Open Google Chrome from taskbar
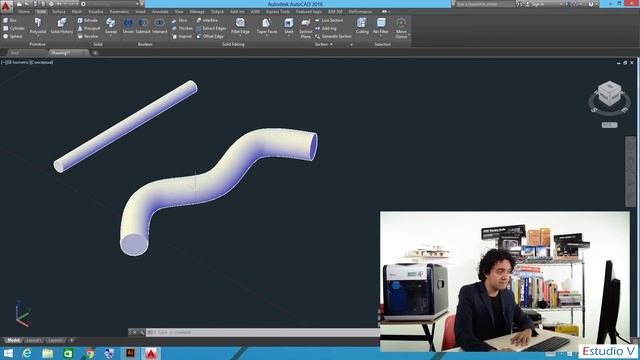This screenshot has width=640, height=360. (x=89, y=353)
